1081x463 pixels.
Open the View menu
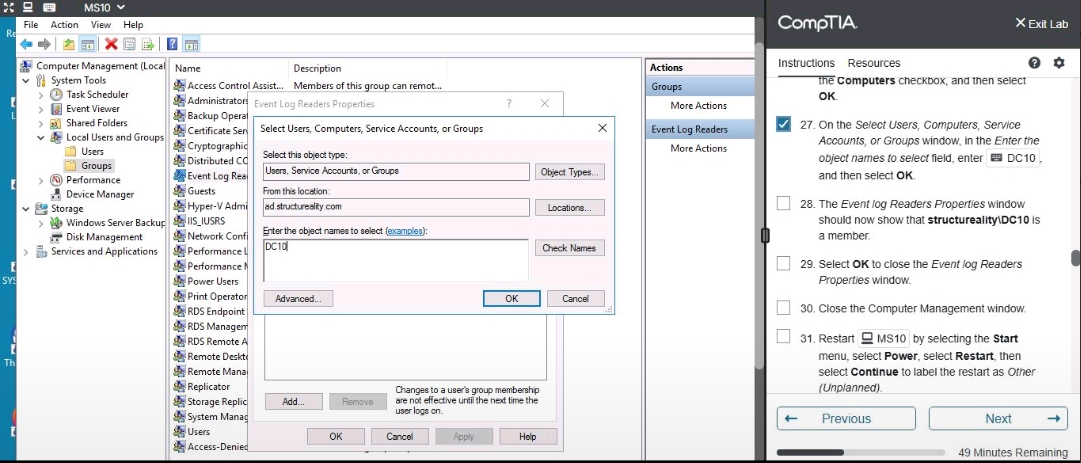pyautogui.click(x=101, y=25)
